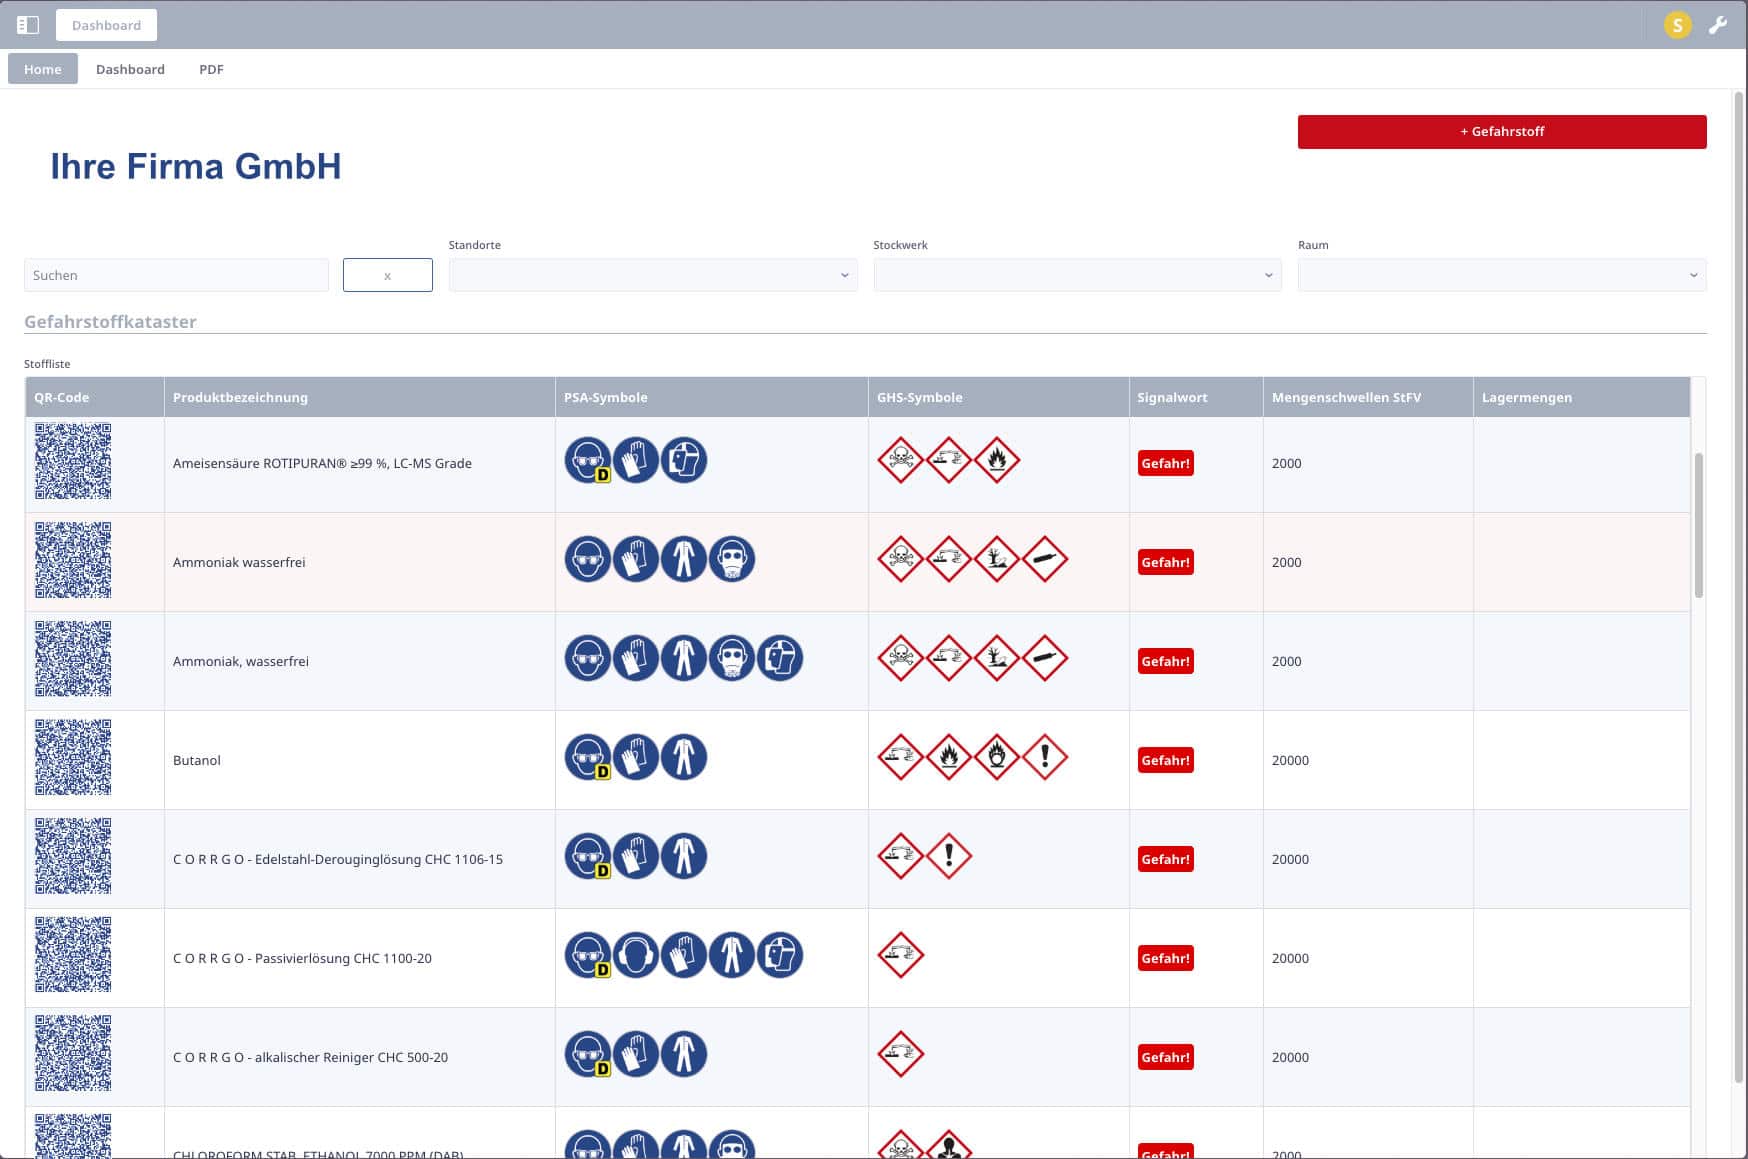The image size is (1748, 1159).
Task: Open the wrench settings icon
Action: (x=1718, y=25)
